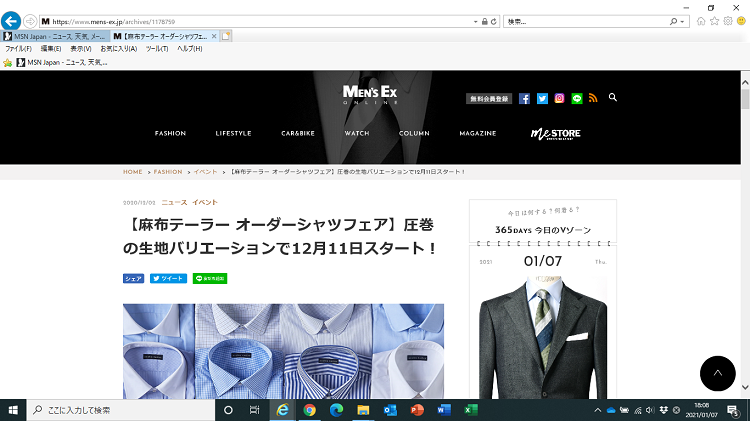Expand the search provider dropdown arrow
The image size is (750, 421).
pos(683,22)
